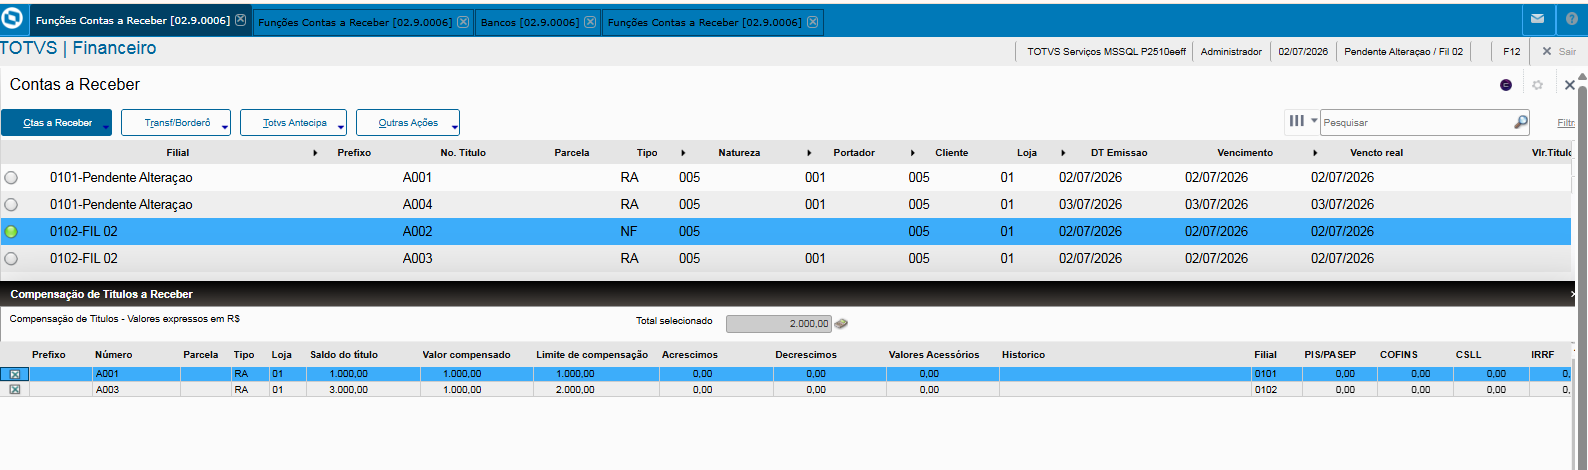Image resolution: width=1588 pixels, height=470 pixels.
Task: Click the column layout bars icon
Action: pyautogui.click(x=1296, y=121)
